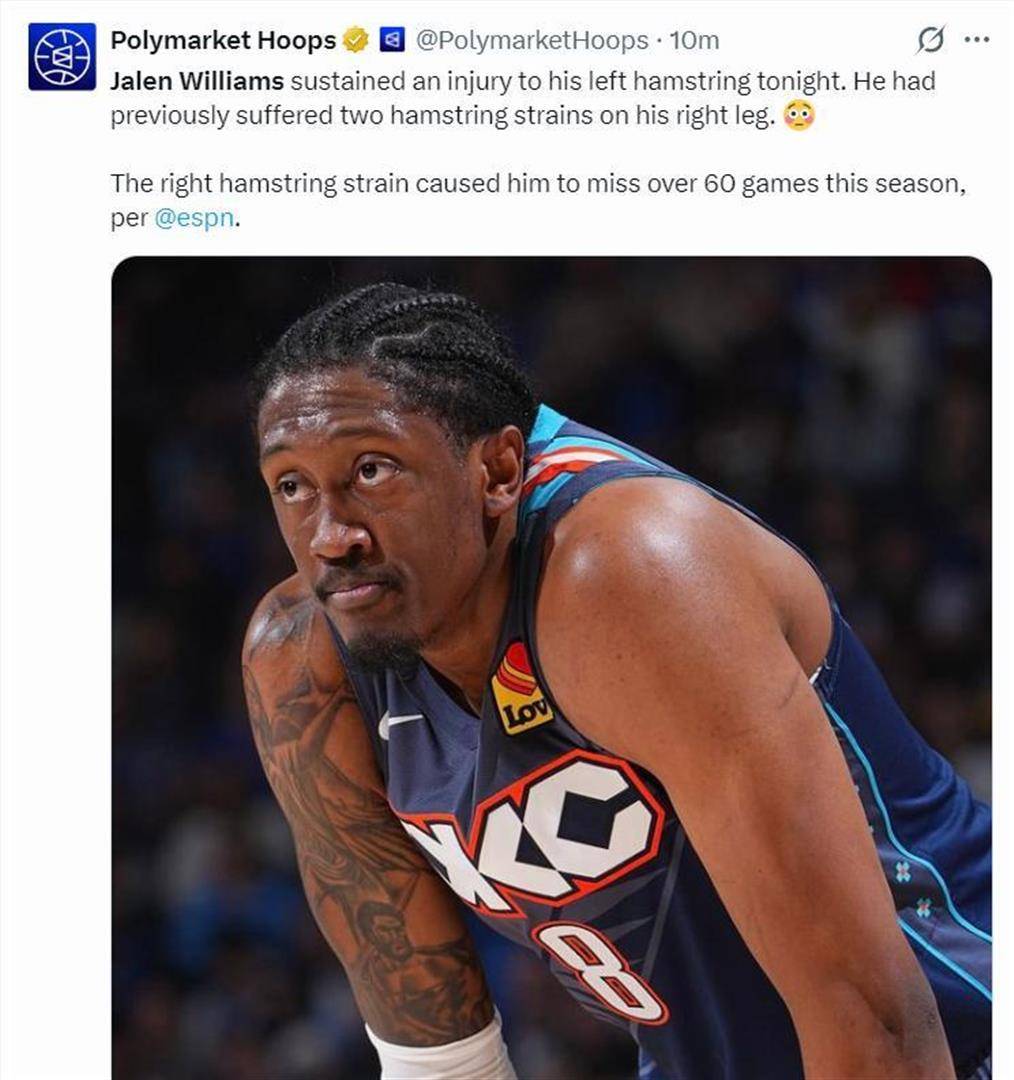1014x1080 pixels.
Task: Click the blue affiliate badge icon
Action: point(393,41)
